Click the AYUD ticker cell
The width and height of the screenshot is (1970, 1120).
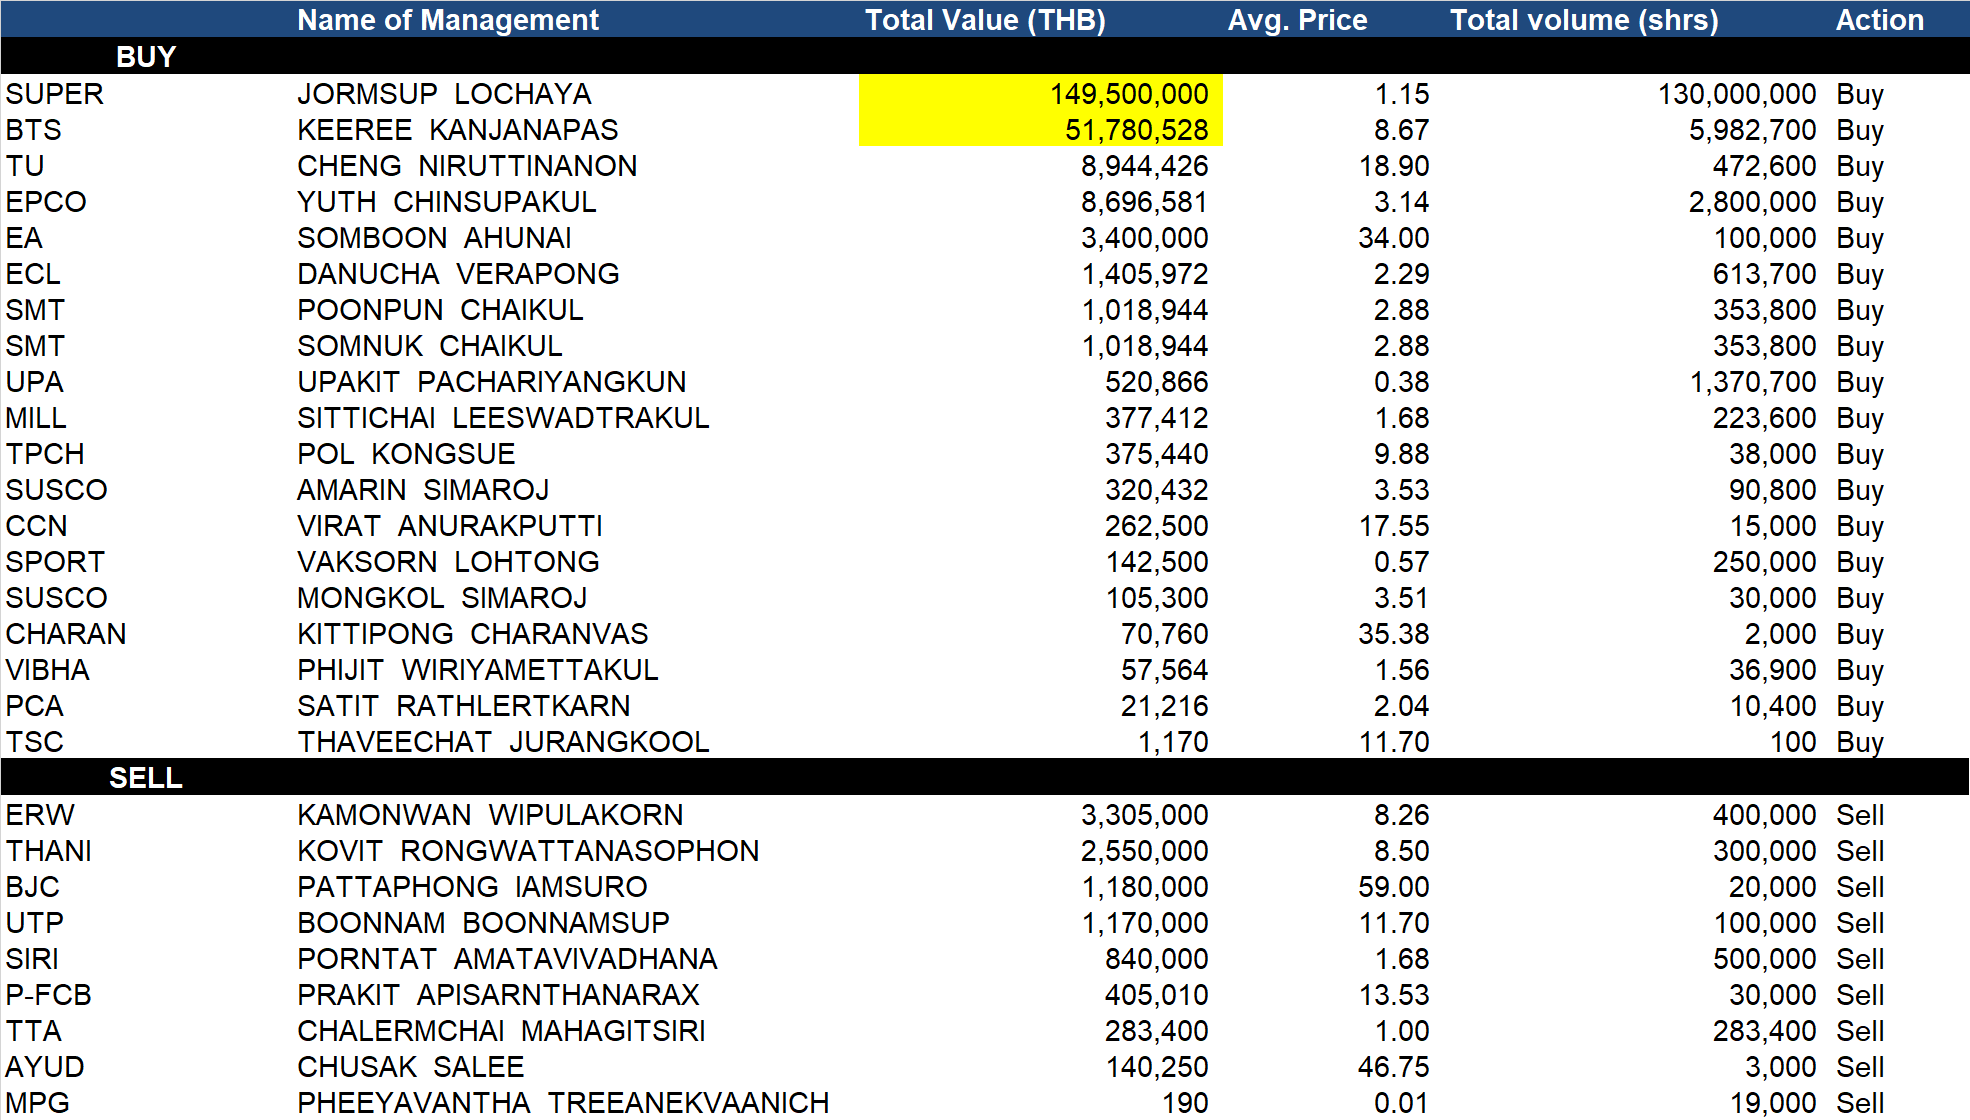click(45, 1067)
